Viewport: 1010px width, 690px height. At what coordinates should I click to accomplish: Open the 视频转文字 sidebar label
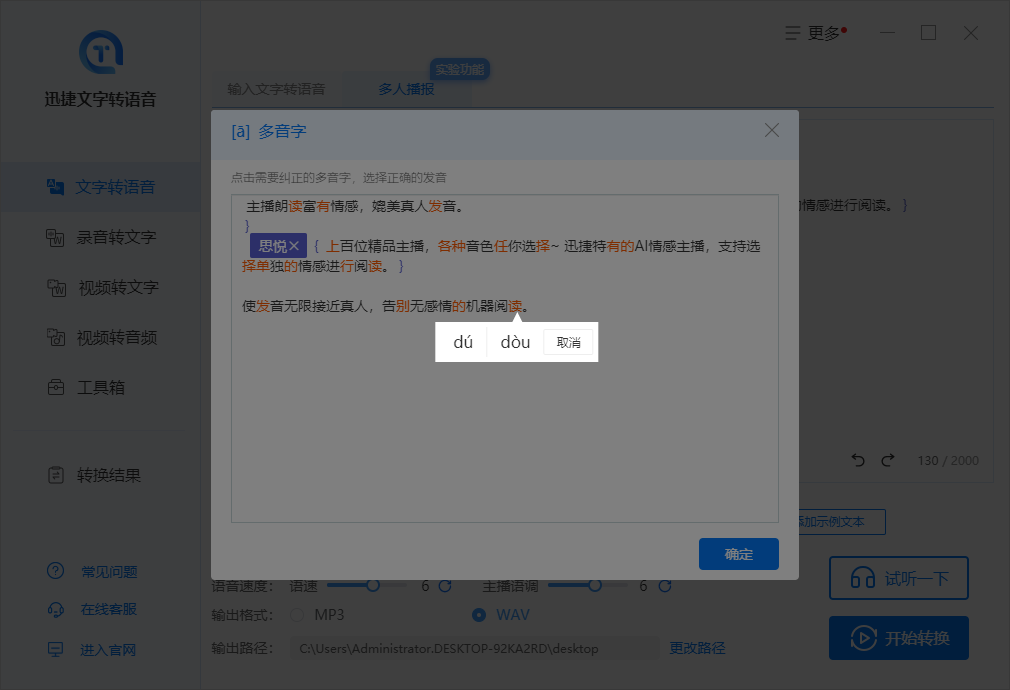pos(119,287)
